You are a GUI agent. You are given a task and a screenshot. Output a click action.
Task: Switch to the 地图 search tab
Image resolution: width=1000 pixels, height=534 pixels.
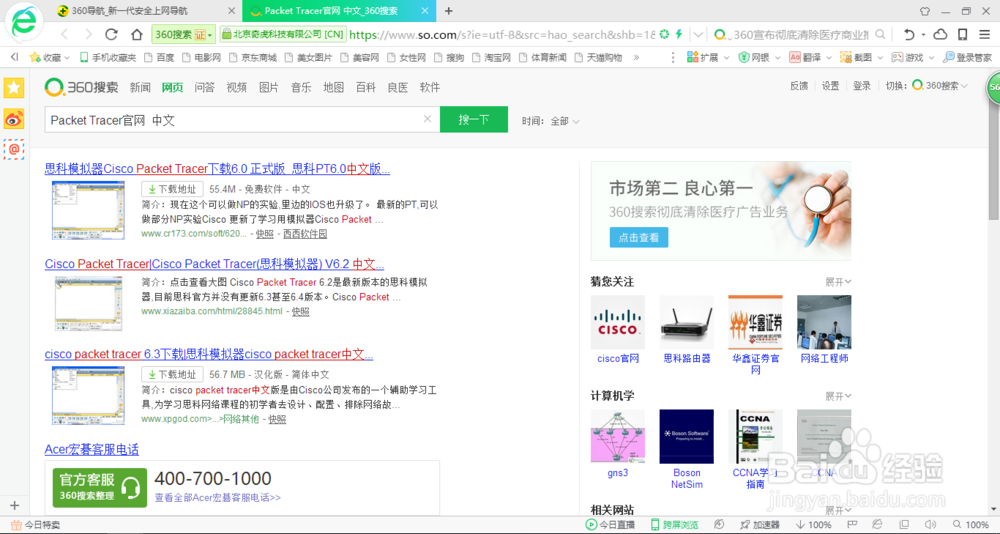[x=334, y=87]
